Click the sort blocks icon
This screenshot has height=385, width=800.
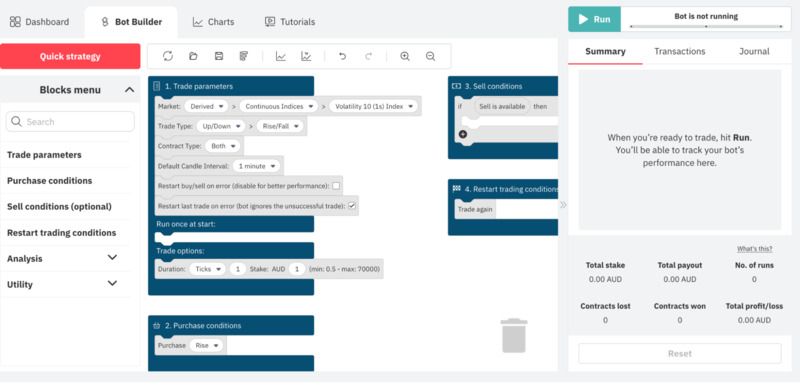(244, 57)
